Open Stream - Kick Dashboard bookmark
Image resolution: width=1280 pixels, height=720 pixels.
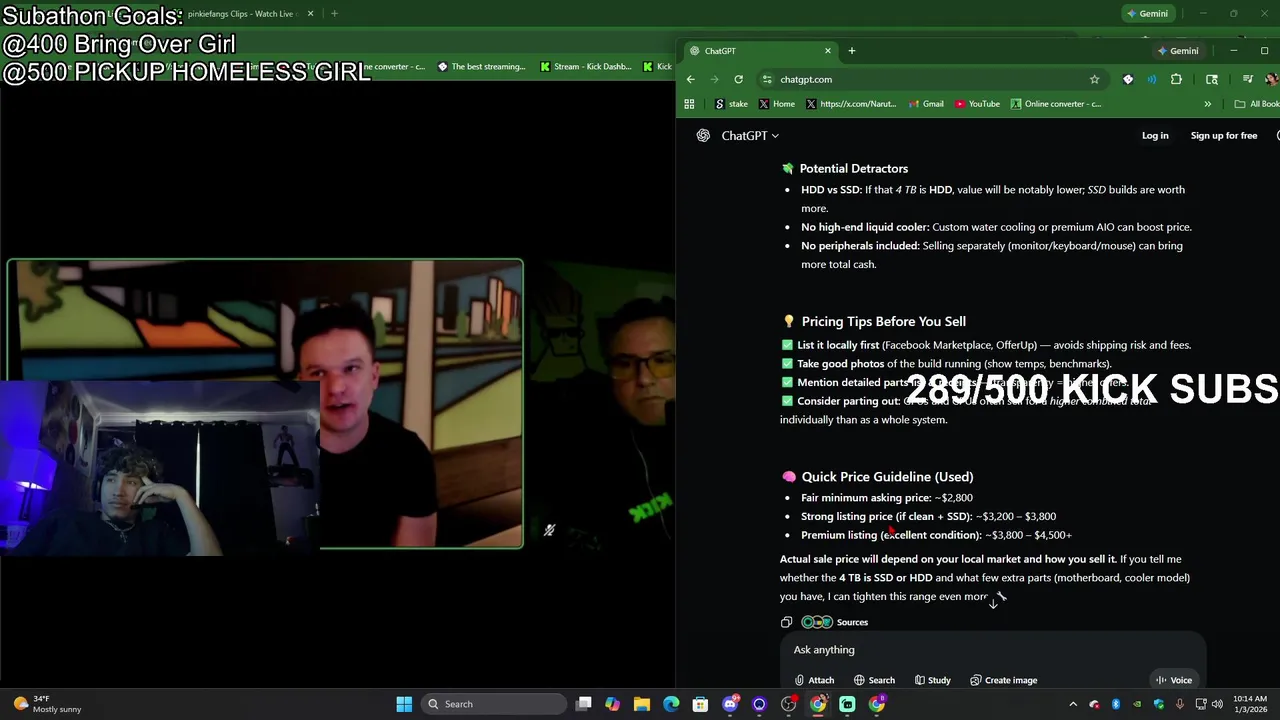pos(585,67)
